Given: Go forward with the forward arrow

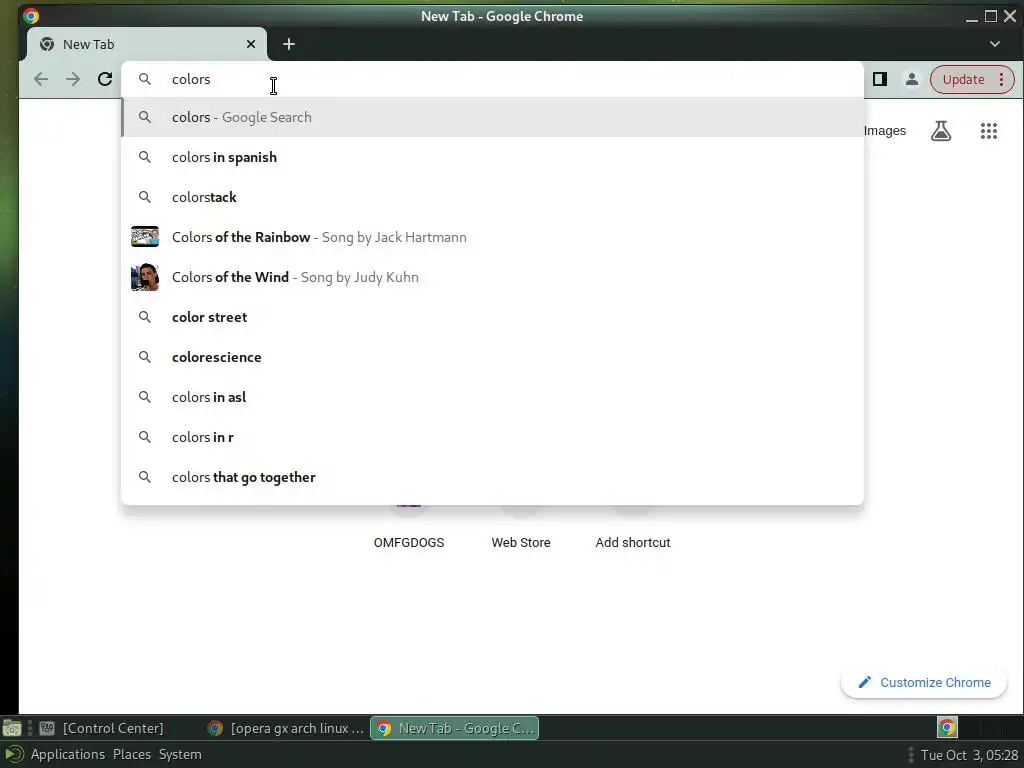Looking at the screenshot, I should coord(73,79).
